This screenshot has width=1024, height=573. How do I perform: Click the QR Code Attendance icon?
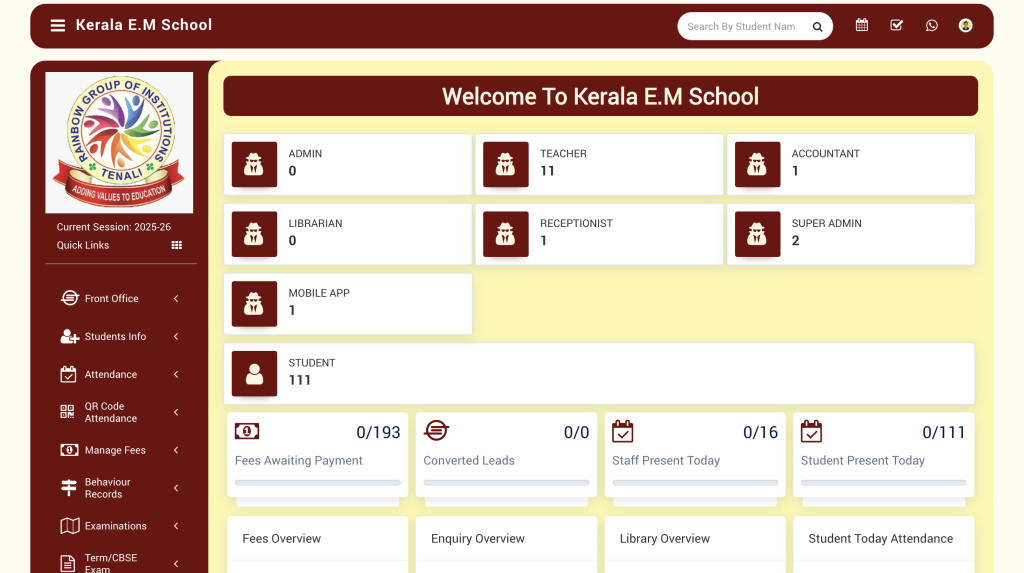point(67,412)
